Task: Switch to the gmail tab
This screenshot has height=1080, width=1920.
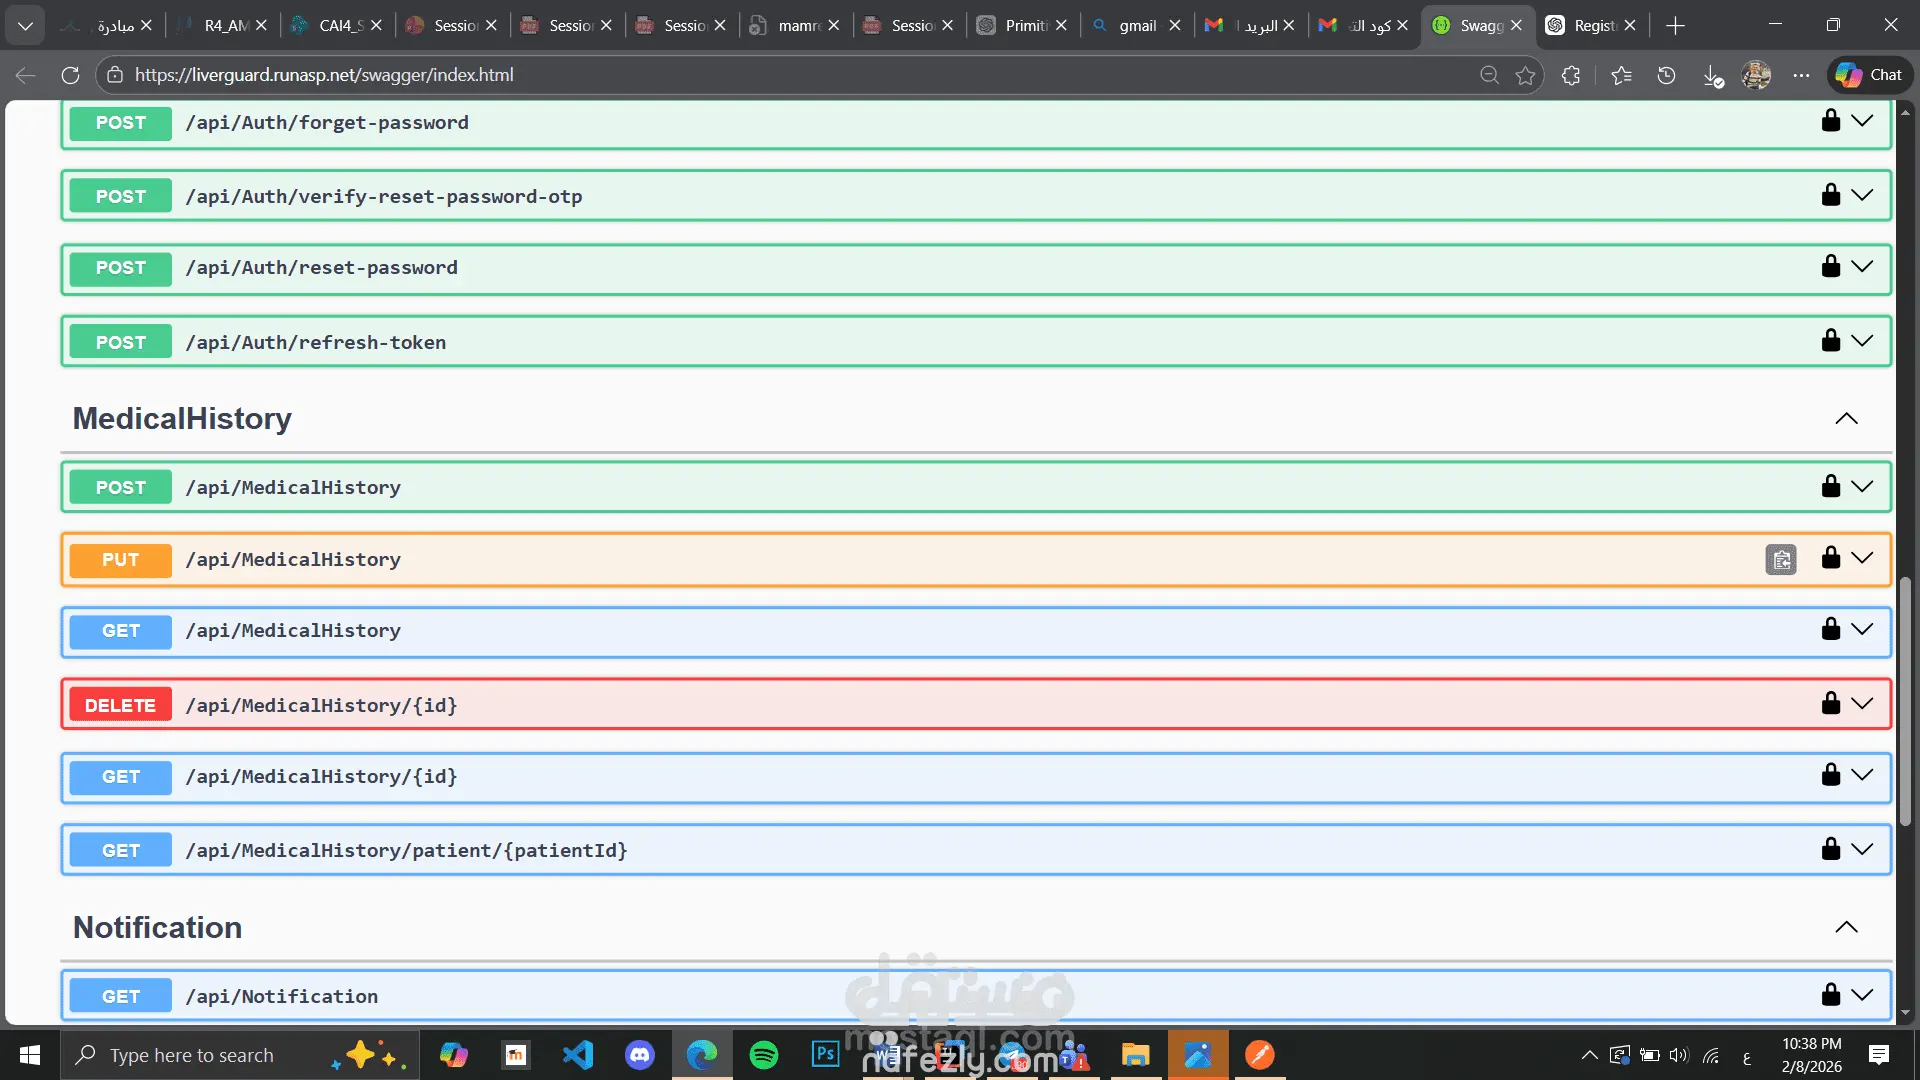Action: click(x=1137, y=26)
